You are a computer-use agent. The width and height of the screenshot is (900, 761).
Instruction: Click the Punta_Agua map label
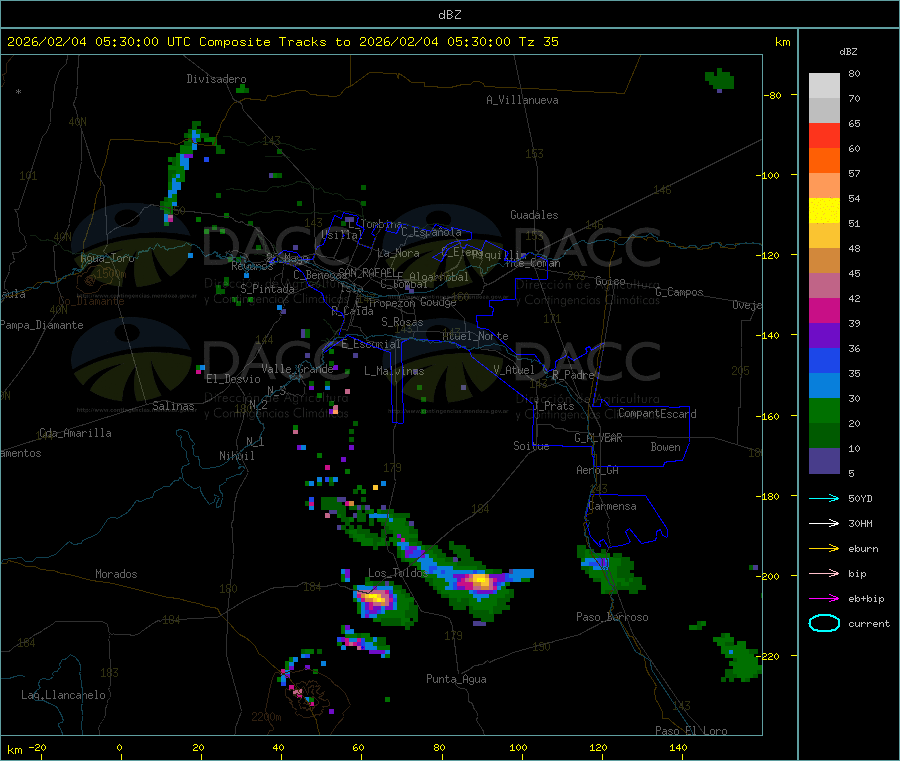[x=456, y=679]
